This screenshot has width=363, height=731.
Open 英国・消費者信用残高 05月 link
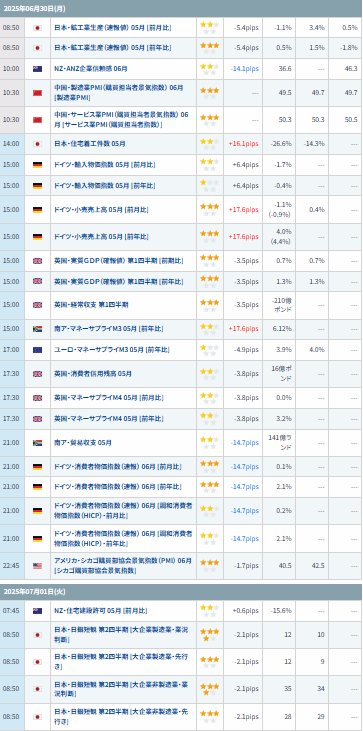pyautogui.click(x=93, y=374)
